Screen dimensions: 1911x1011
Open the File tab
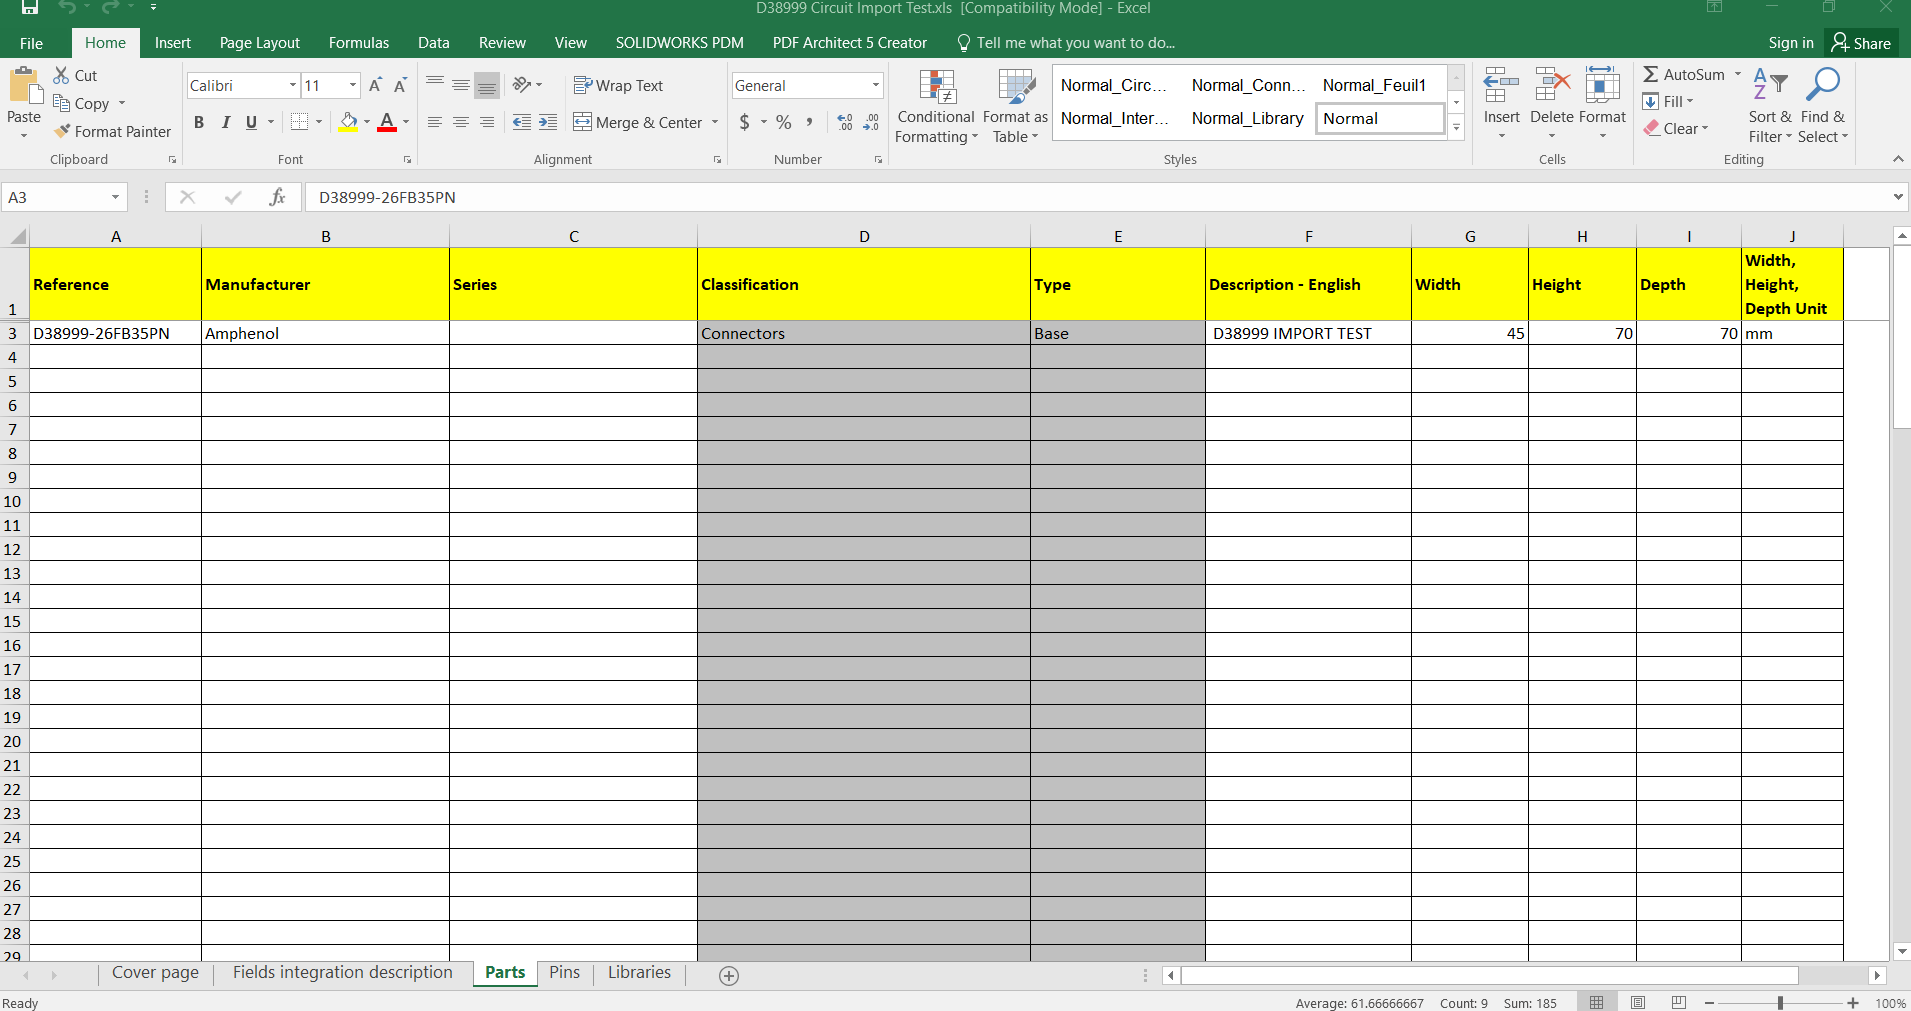[31, 43]
